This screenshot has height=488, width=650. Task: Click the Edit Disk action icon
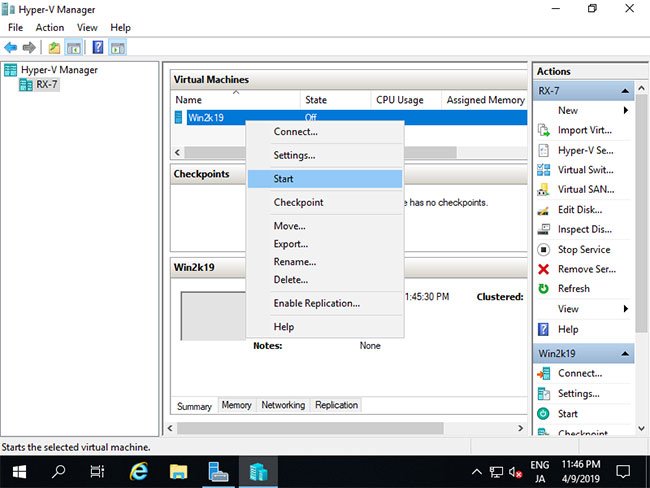[x=543, y=210]
